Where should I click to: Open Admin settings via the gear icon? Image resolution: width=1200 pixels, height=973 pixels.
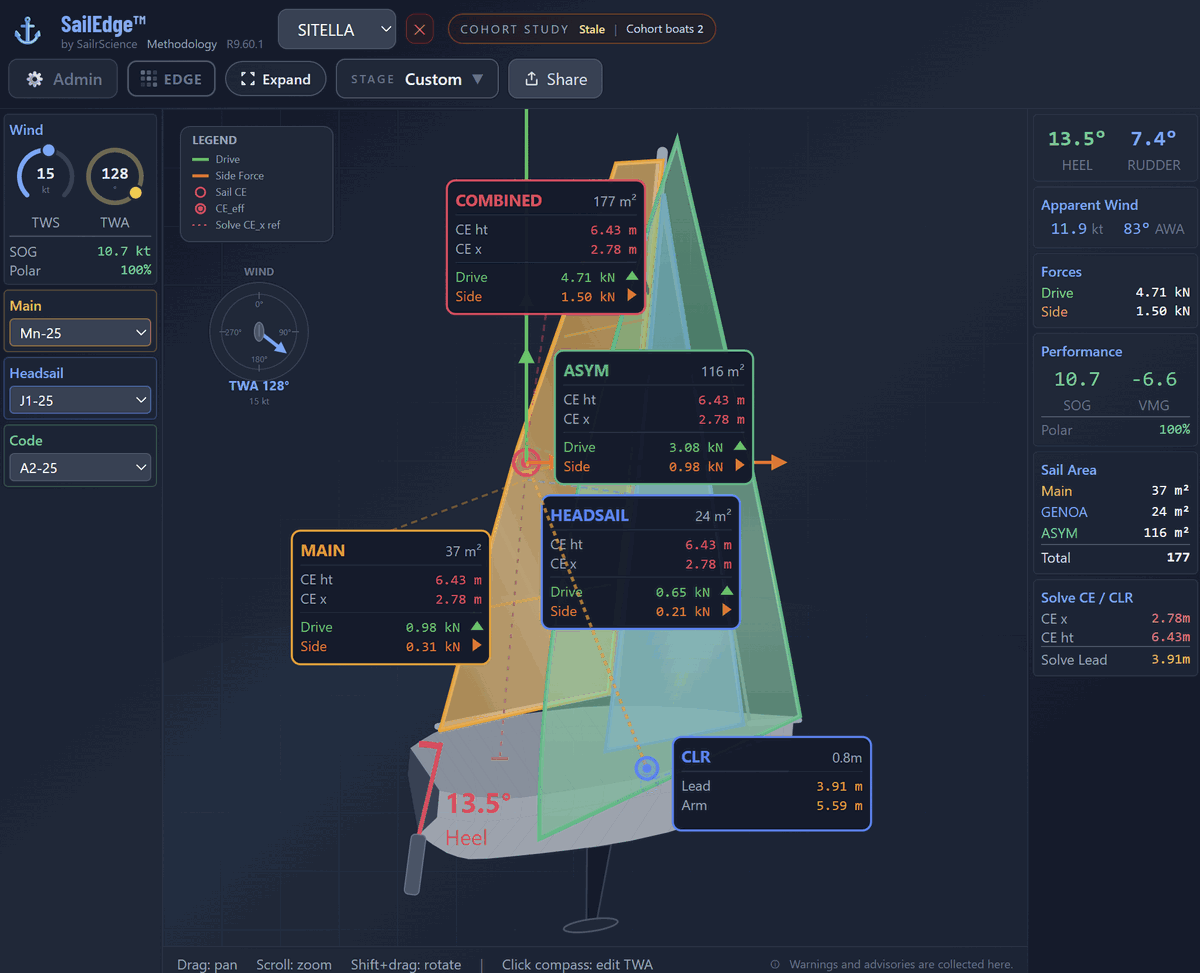[34, 78]
